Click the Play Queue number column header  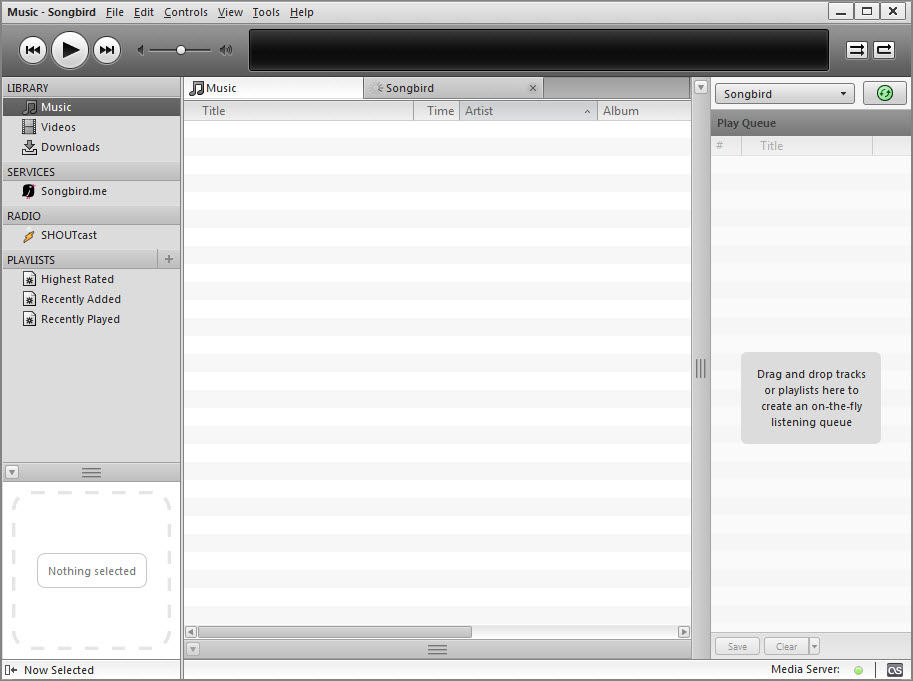point(726,146)
